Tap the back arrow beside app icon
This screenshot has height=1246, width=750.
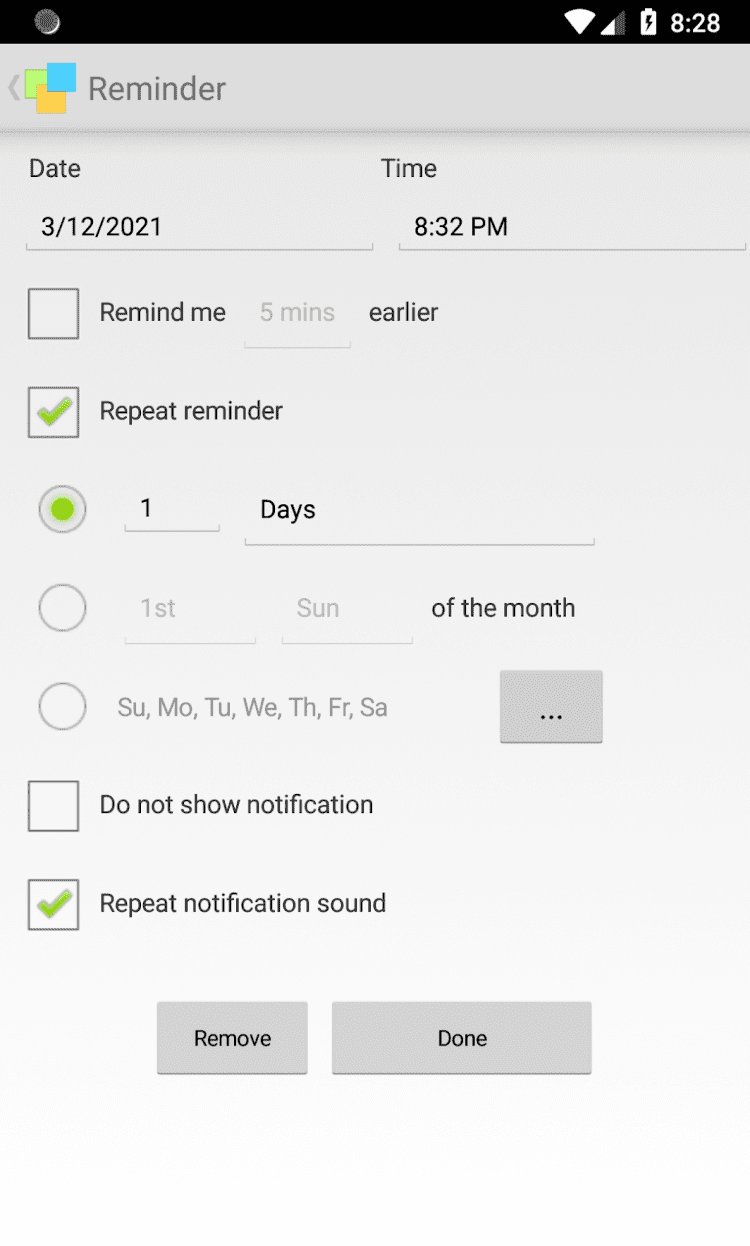[13, 88]
